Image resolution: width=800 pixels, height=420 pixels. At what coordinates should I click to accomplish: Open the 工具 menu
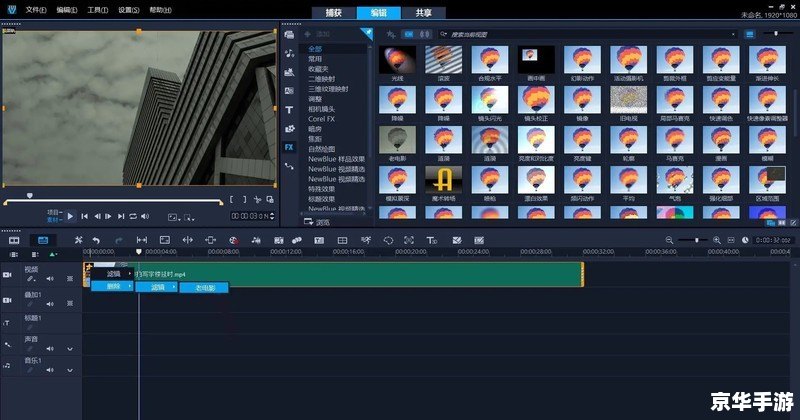97,10
